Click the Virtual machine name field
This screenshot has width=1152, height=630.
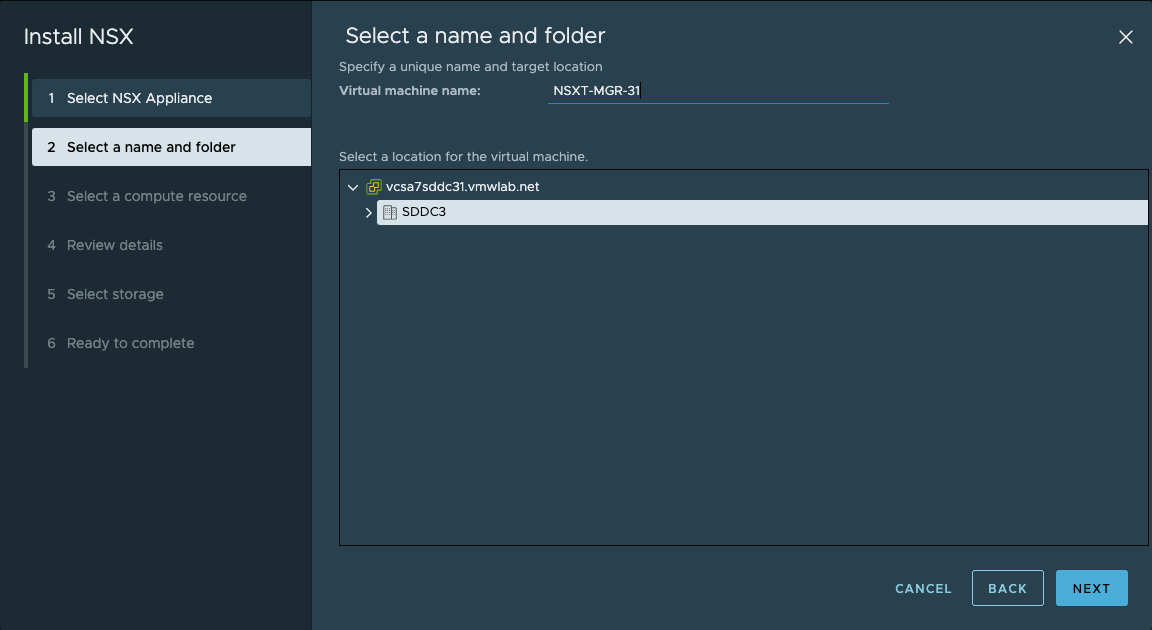click(718, 91)
